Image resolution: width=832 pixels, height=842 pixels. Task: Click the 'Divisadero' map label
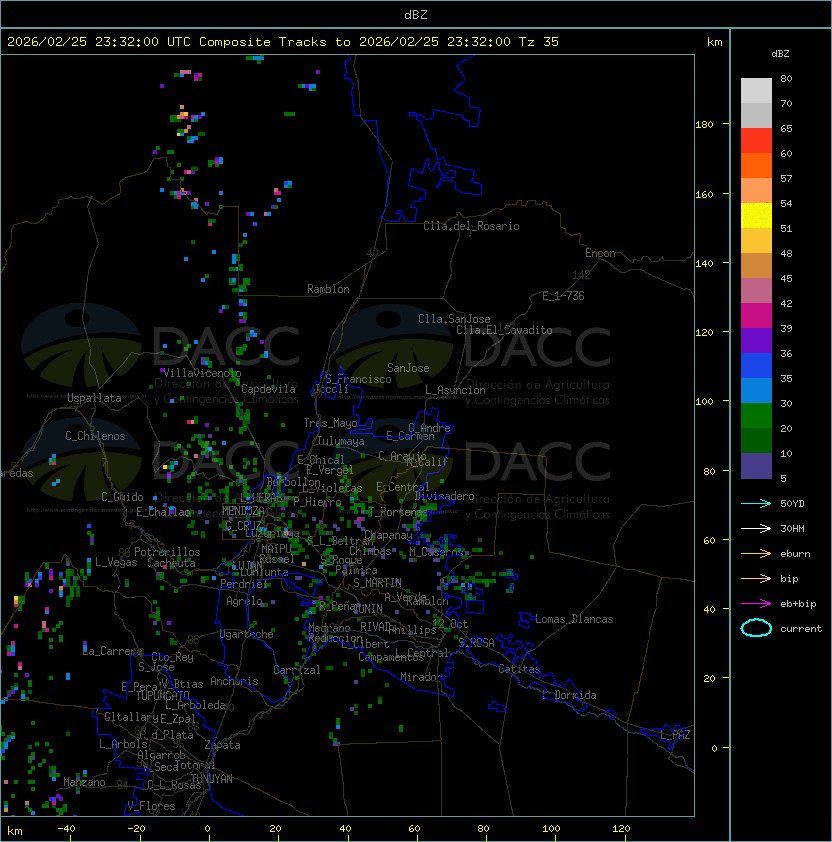tap(445, 496)
